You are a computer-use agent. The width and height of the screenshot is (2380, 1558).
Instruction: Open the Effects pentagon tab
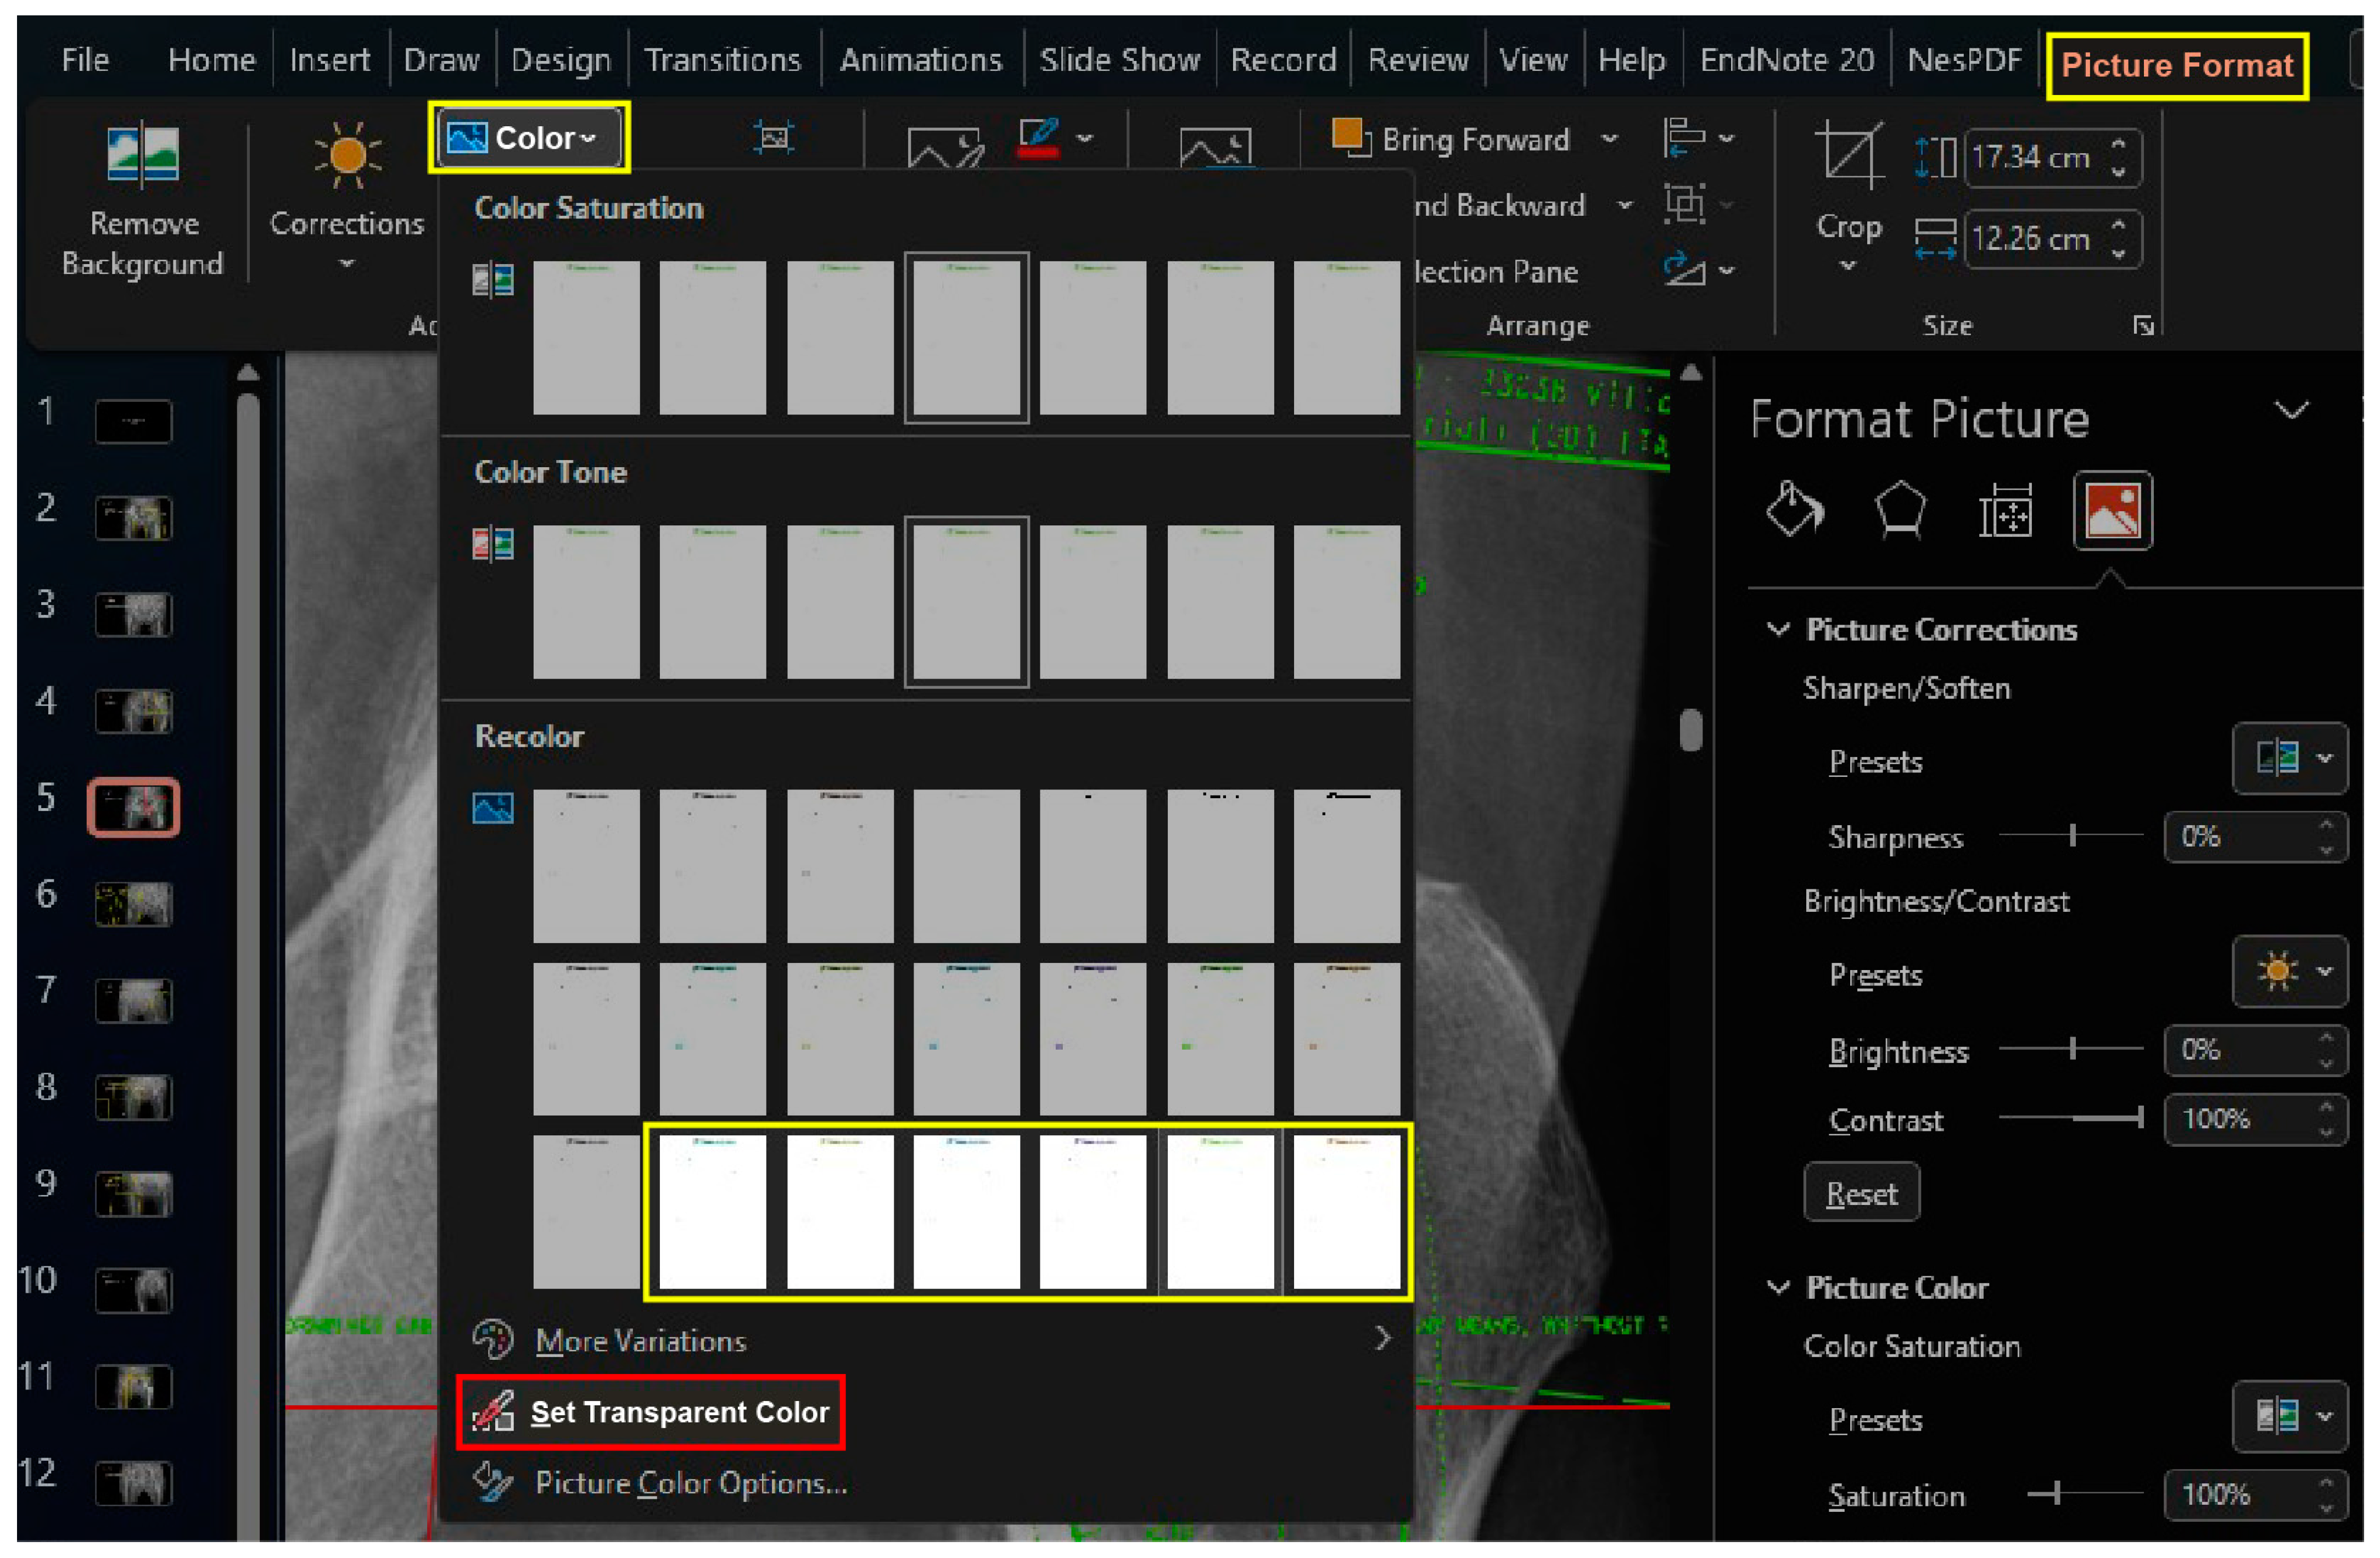(1899, 511)
